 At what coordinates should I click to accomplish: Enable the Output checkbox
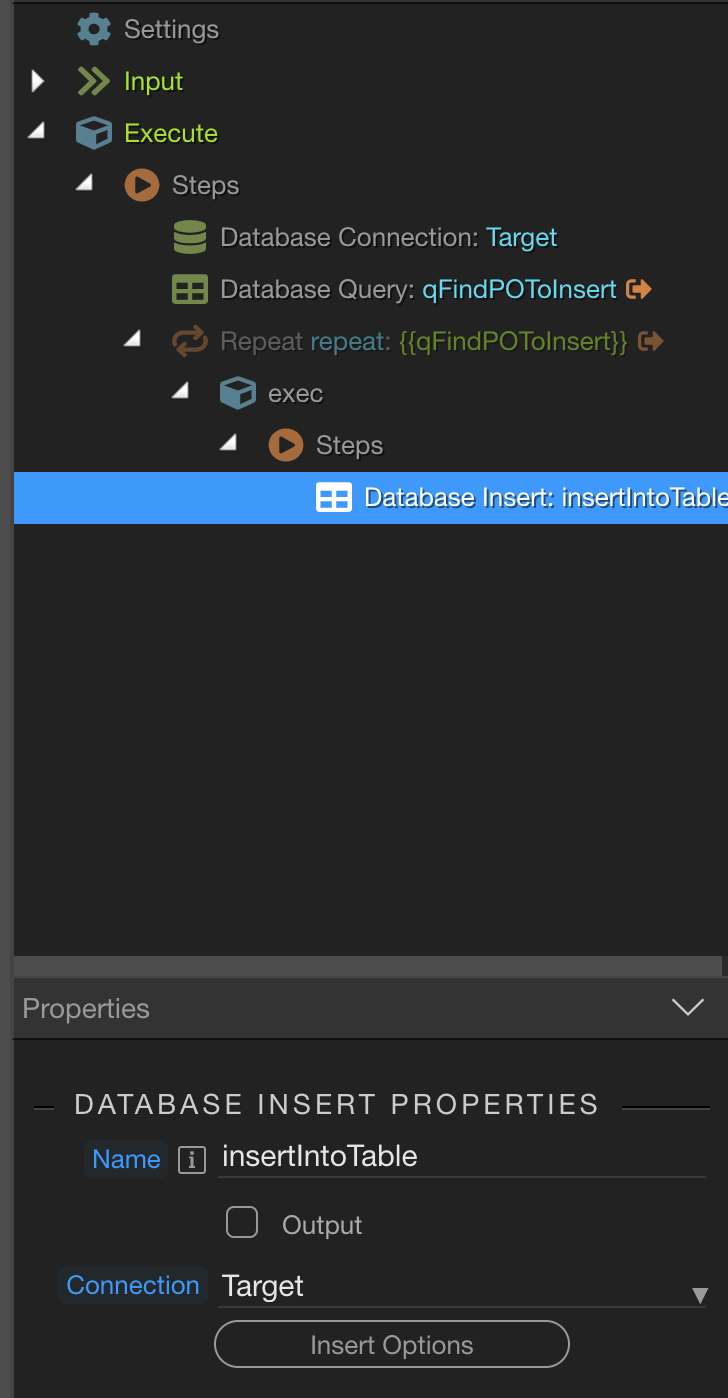click(242, 1222)
